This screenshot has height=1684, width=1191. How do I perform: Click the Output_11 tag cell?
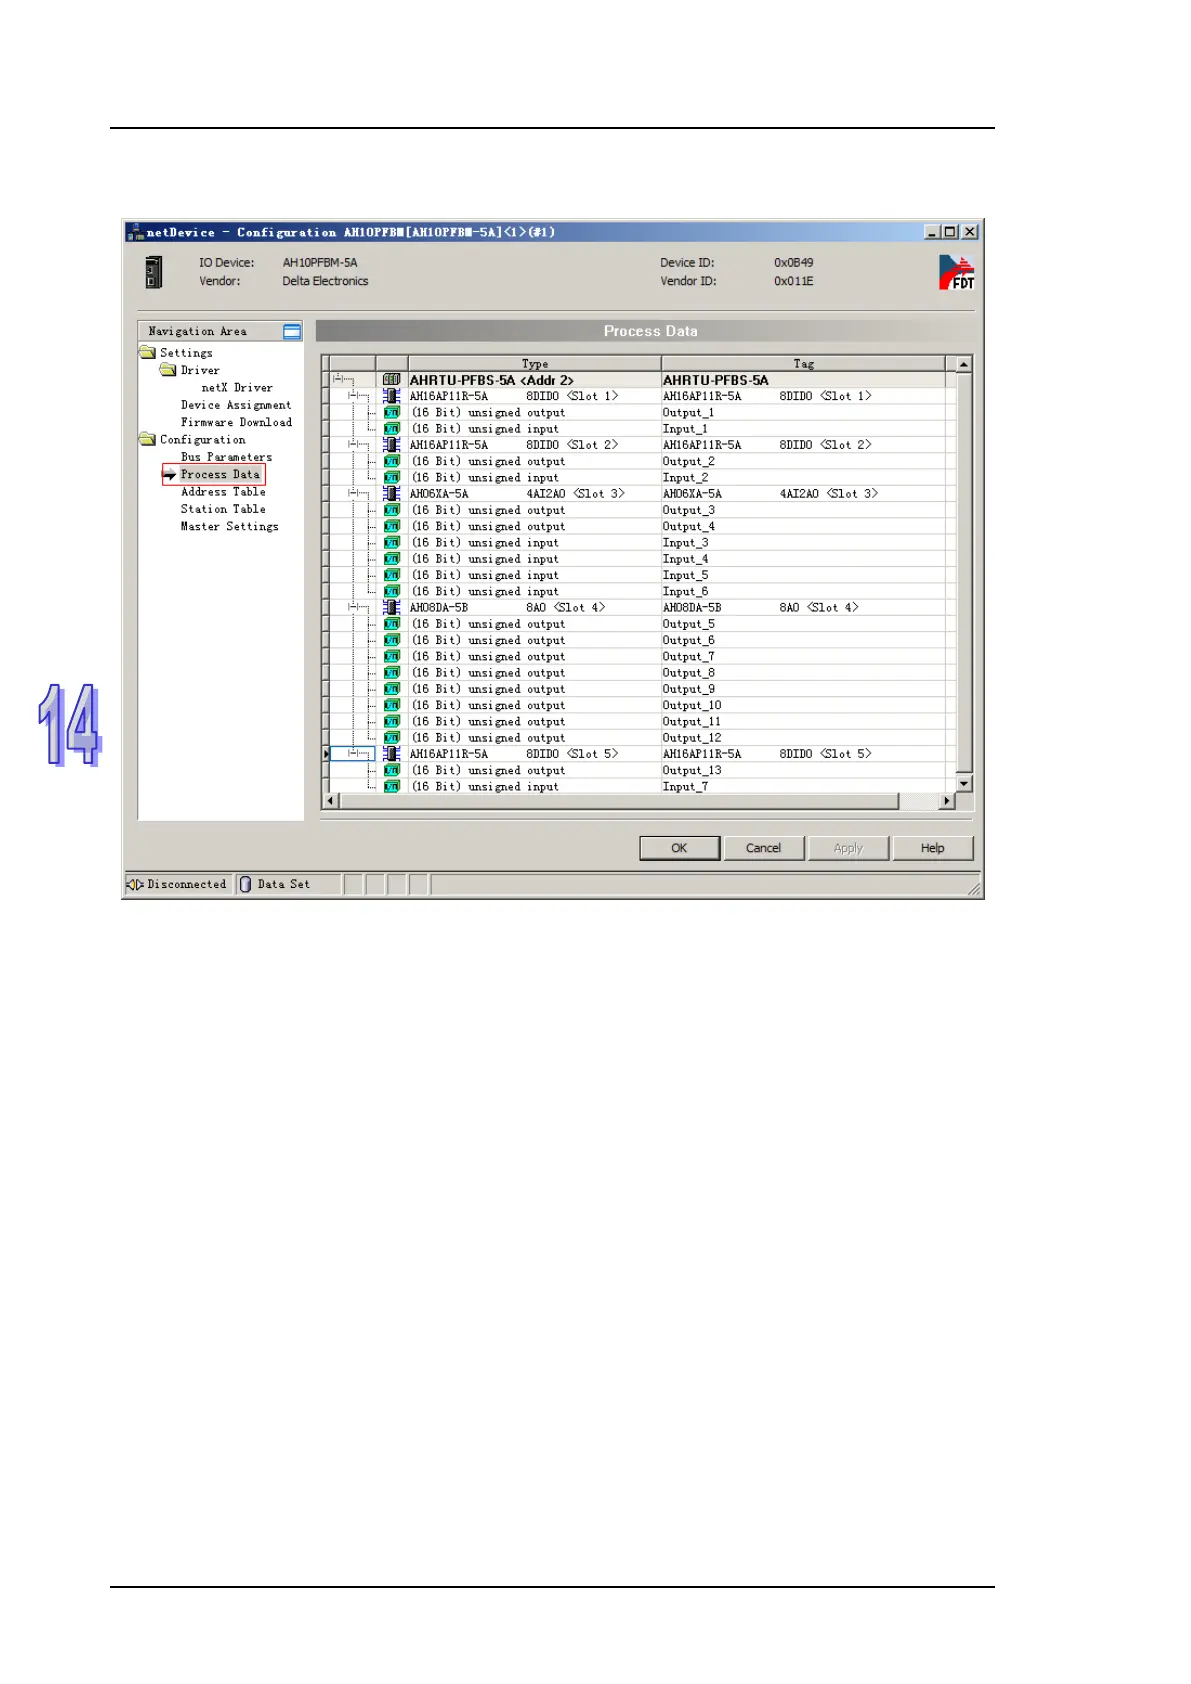[x=803, y=722]
